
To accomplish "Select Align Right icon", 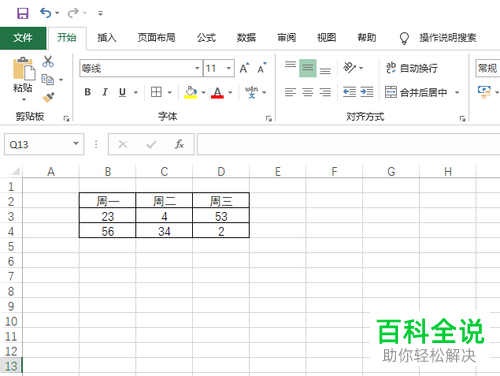I will 325,92.
